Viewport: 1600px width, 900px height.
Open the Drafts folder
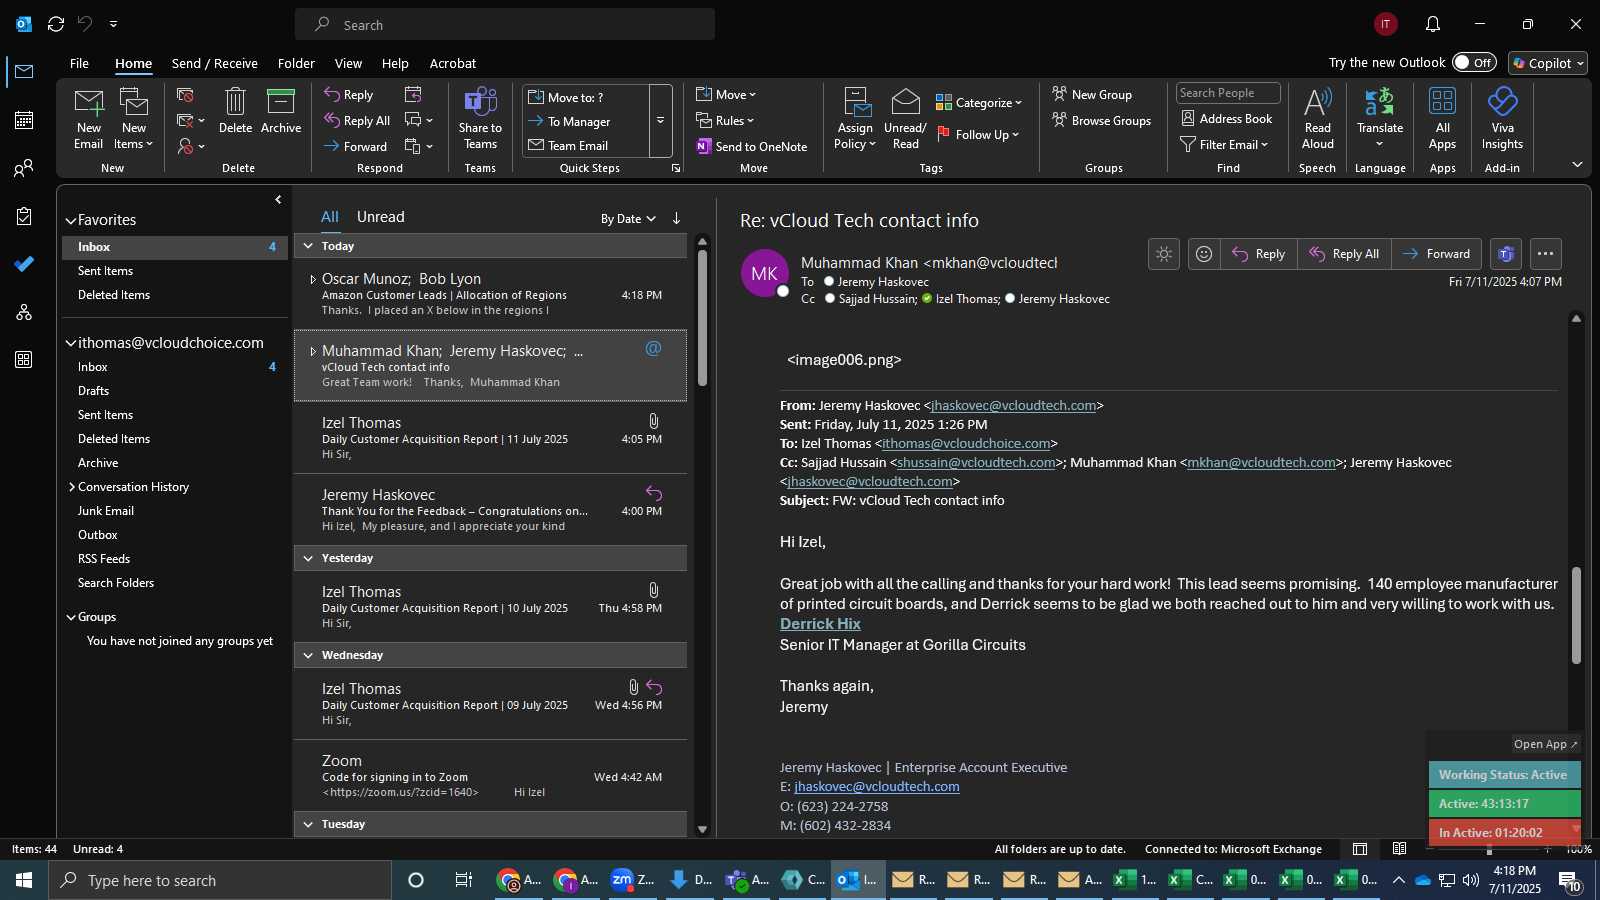[x=94, y=391]
